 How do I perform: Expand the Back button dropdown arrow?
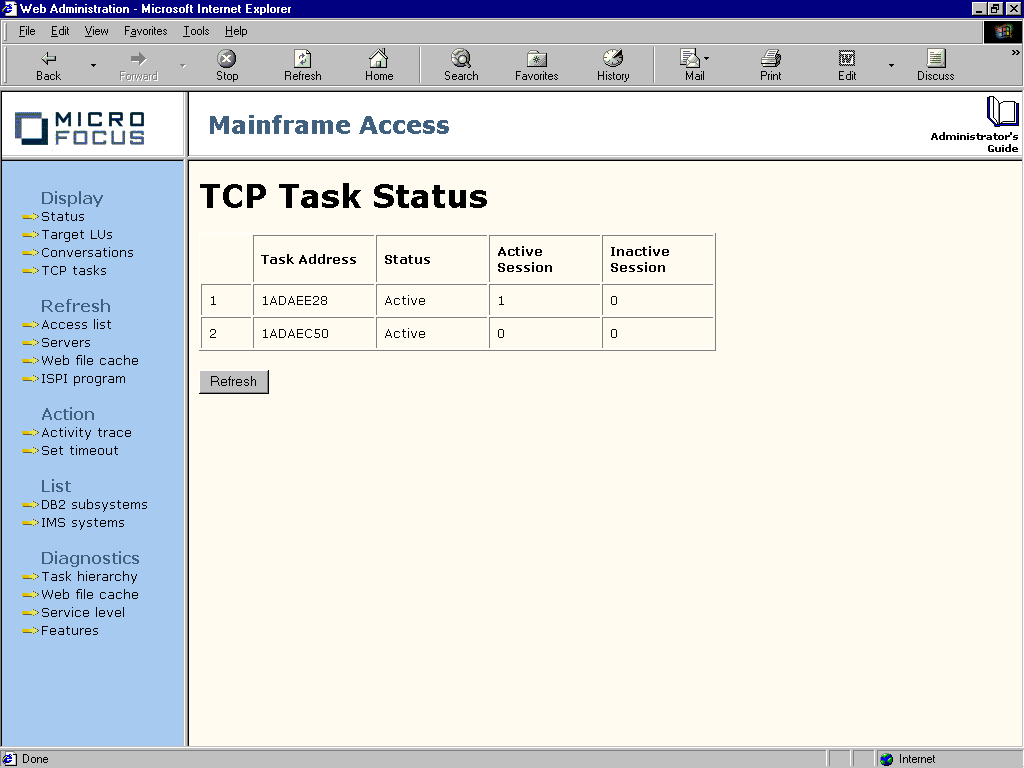point(93,64)
